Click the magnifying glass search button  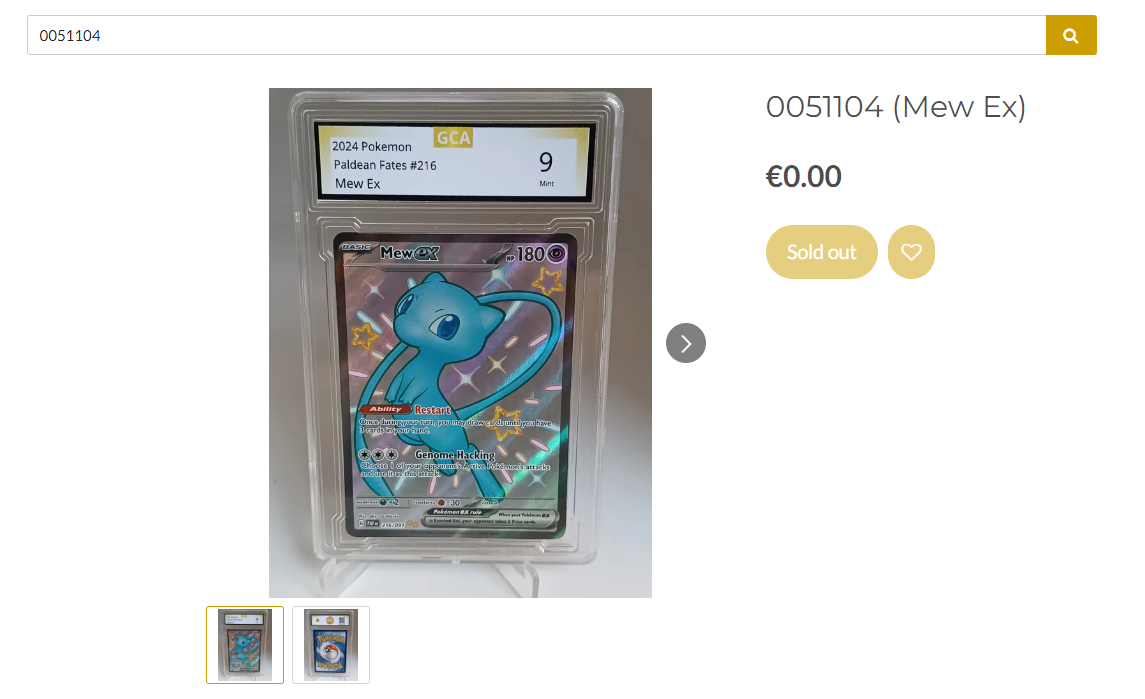1071,35
